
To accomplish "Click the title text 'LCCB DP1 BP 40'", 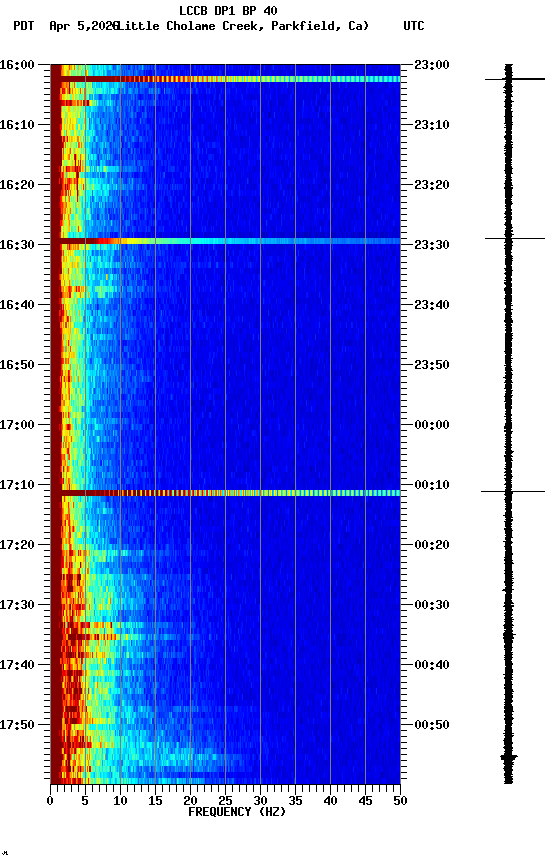I will coord(228,10).
